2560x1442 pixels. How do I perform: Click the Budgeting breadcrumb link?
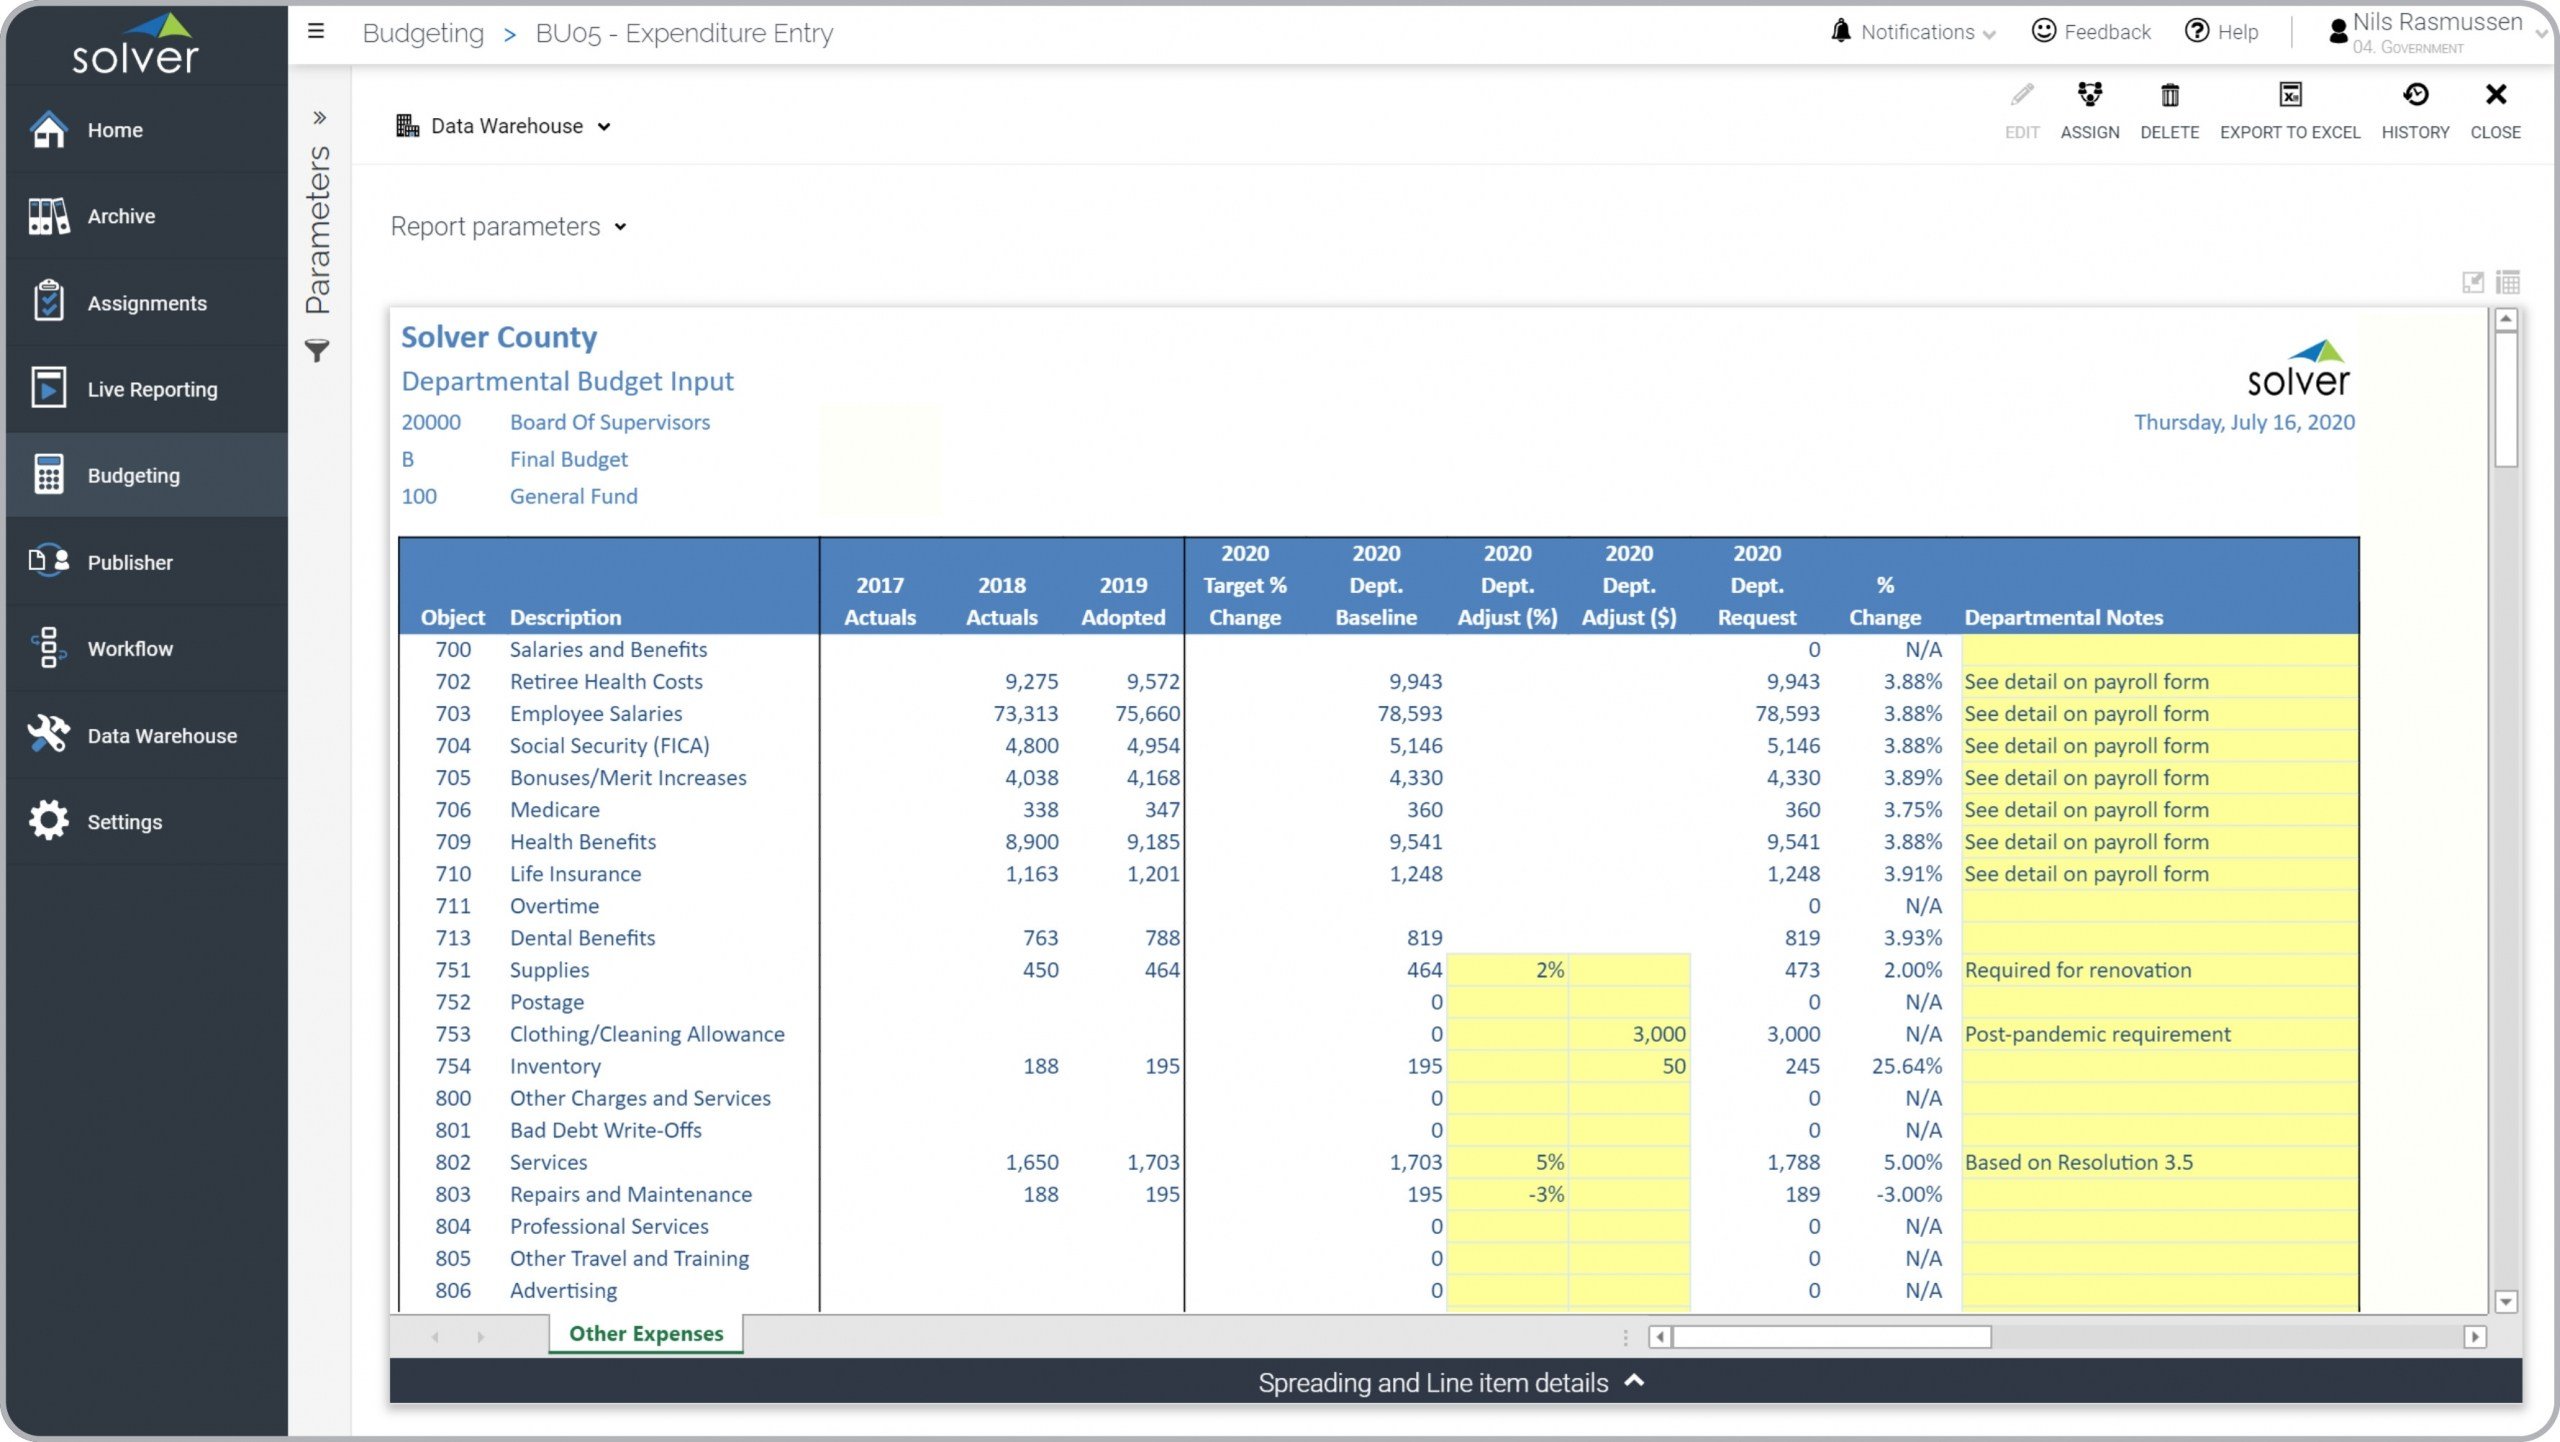[423, 33]
